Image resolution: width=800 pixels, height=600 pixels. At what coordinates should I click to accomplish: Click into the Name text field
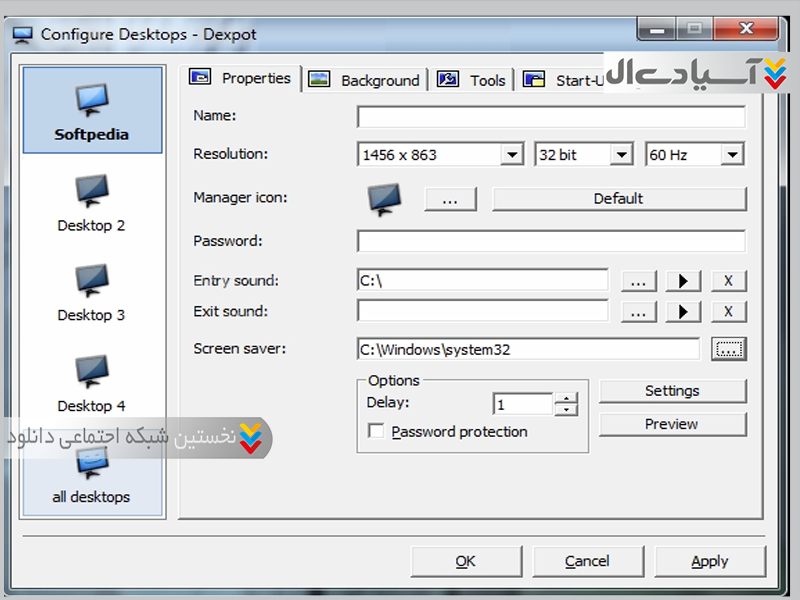pos(551,117)
